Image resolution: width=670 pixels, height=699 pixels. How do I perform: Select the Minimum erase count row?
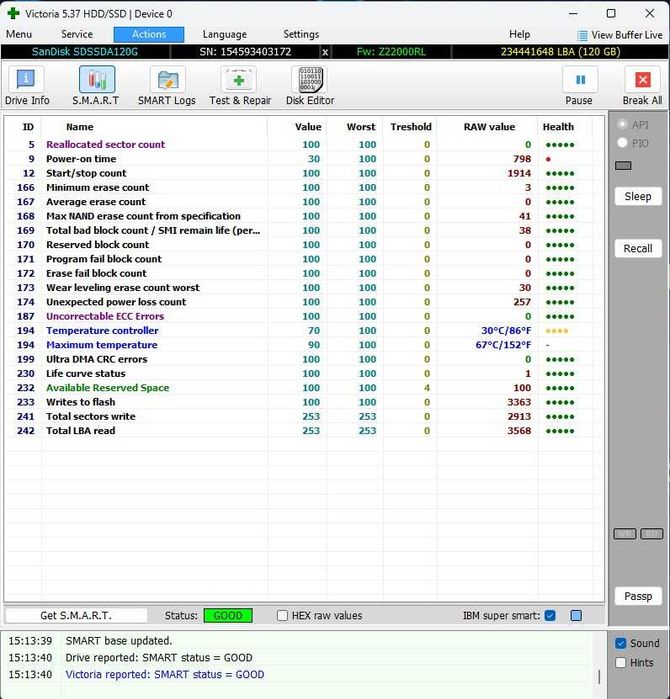coord(304,187)
